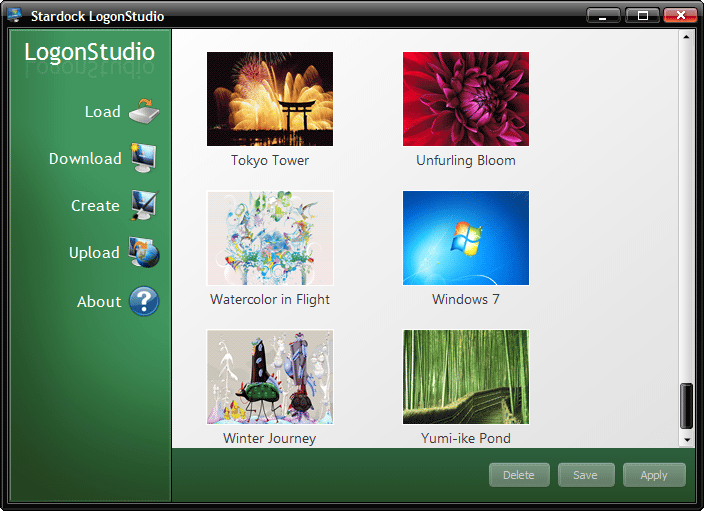Pick the Watercolor in Flight thumbnail

coord(270,238)
